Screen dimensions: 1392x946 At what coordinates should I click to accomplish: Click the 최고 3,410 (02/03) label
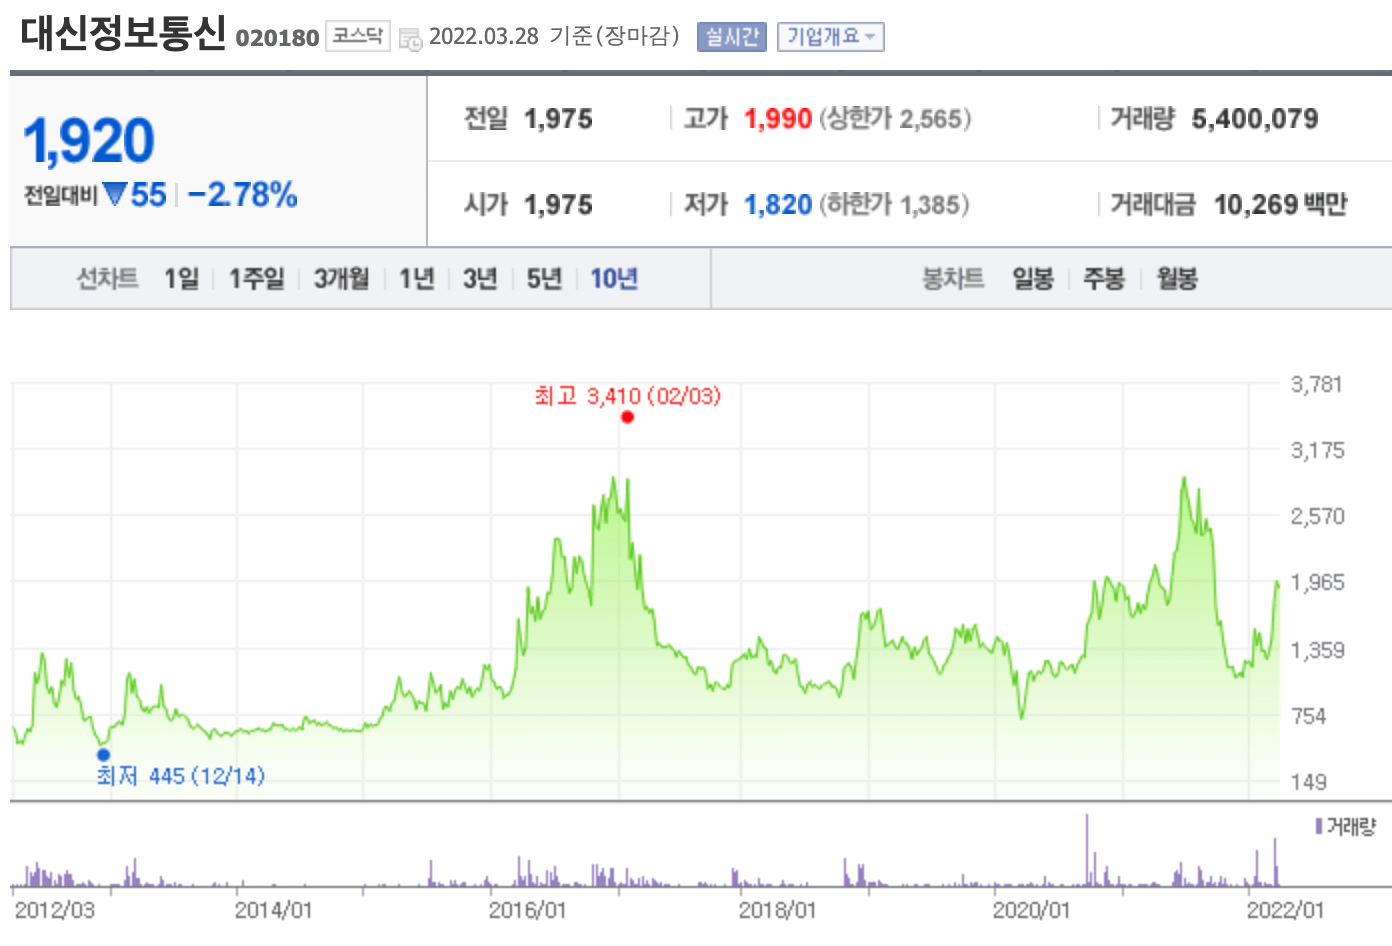(627, 396)
